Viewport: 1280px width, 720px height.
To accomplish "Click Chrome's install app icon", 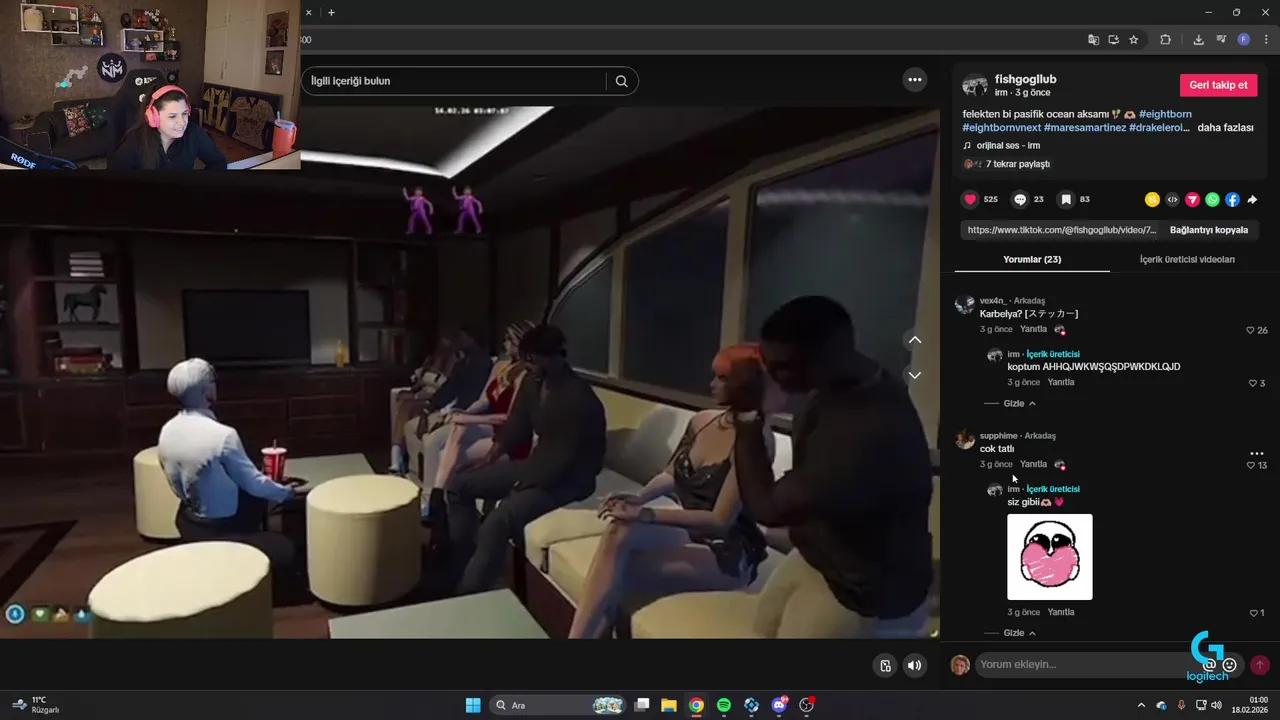I will [1113, 40].
